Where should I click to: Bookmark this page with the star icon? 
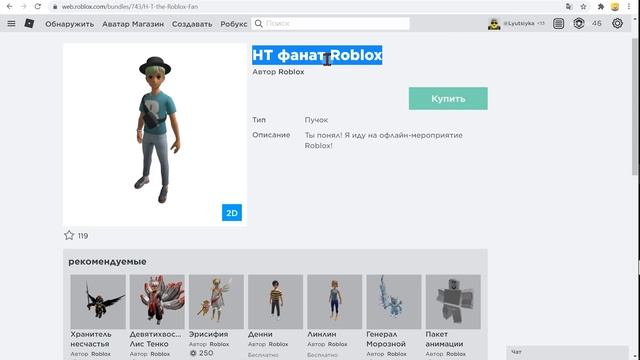pos(584,7)
